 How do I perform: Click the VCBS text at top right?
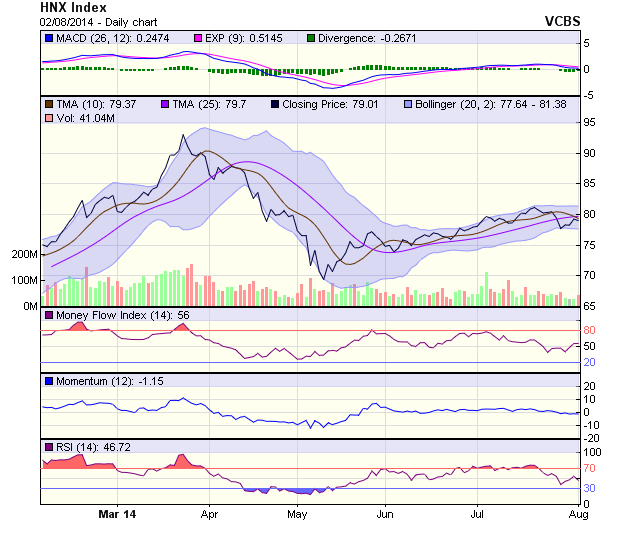[x=562, y=20]
